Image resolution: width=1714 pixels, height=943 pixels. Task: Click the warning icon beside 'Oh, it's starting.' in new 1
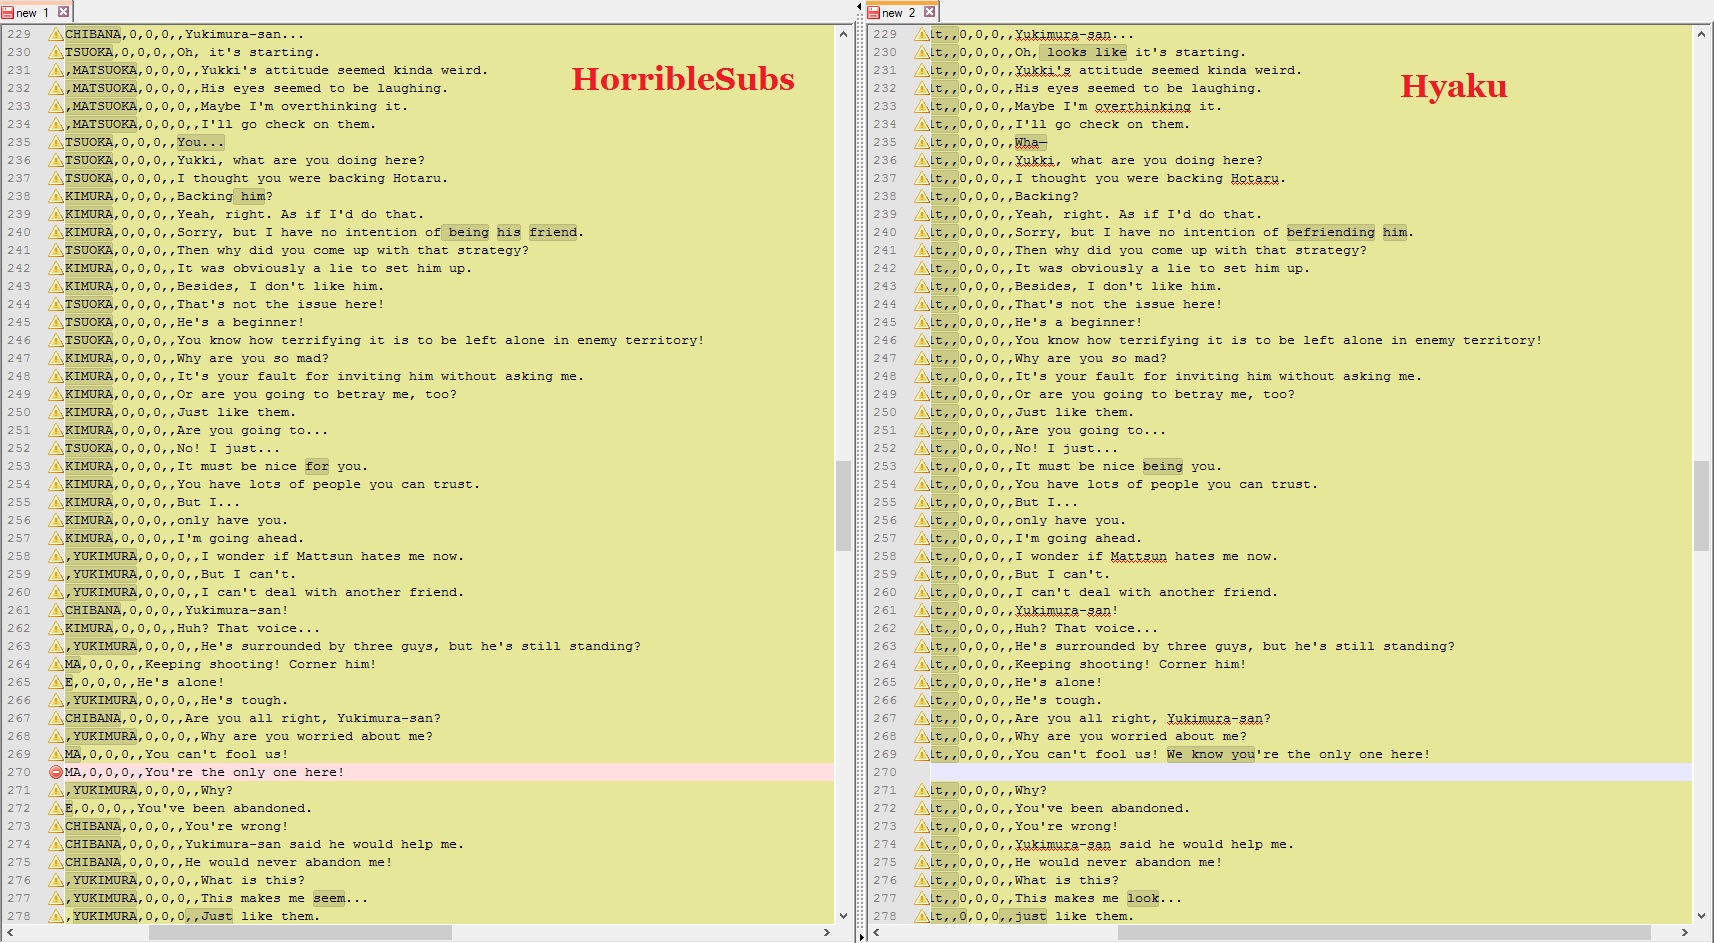point(56,52)
